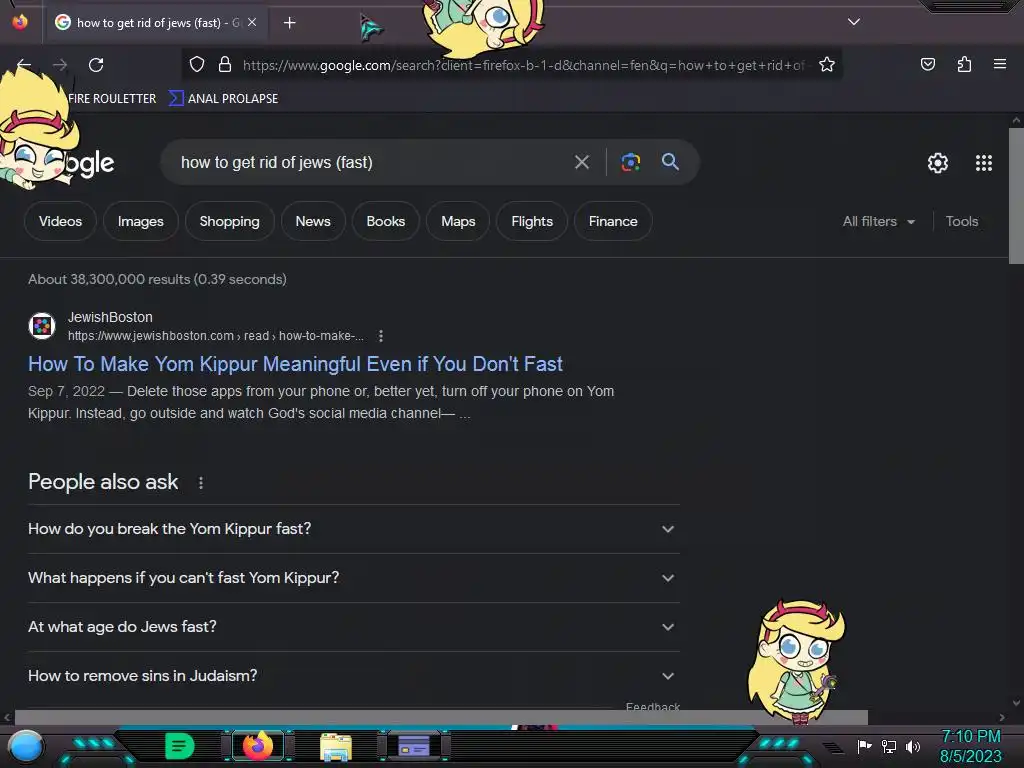Open the jewishboston.com URL breadcrumb
1024x768 pixels.
[216, 336]
